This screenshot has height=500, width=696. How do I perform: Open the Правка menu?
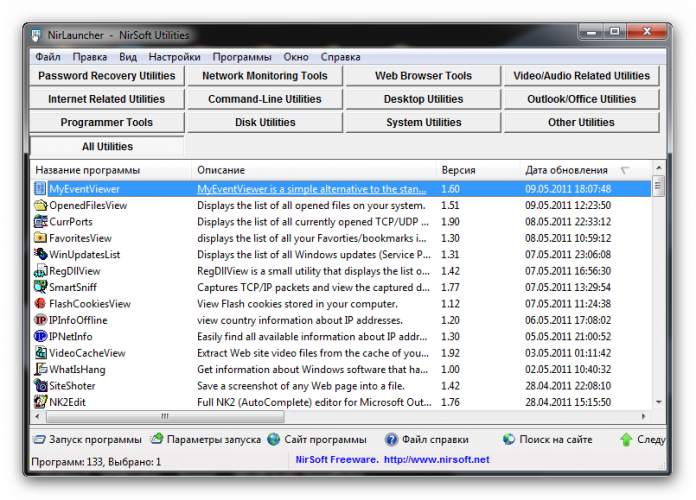(x=90, y=57)
